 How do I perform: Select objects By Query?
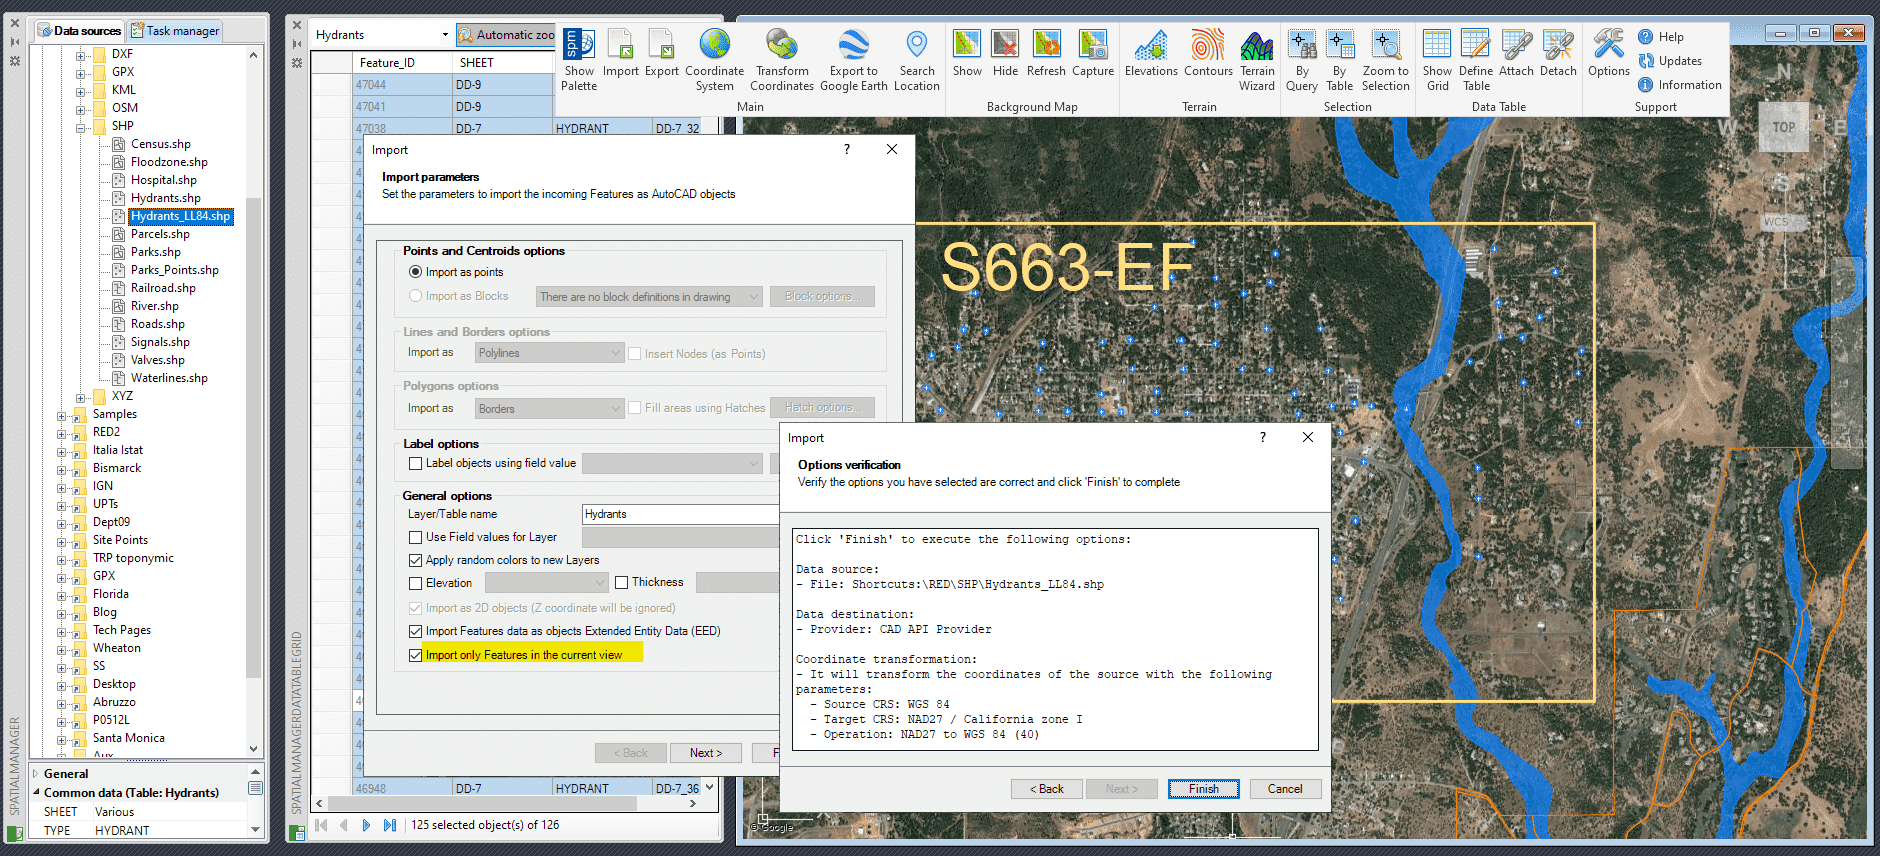coord(1302,60)
